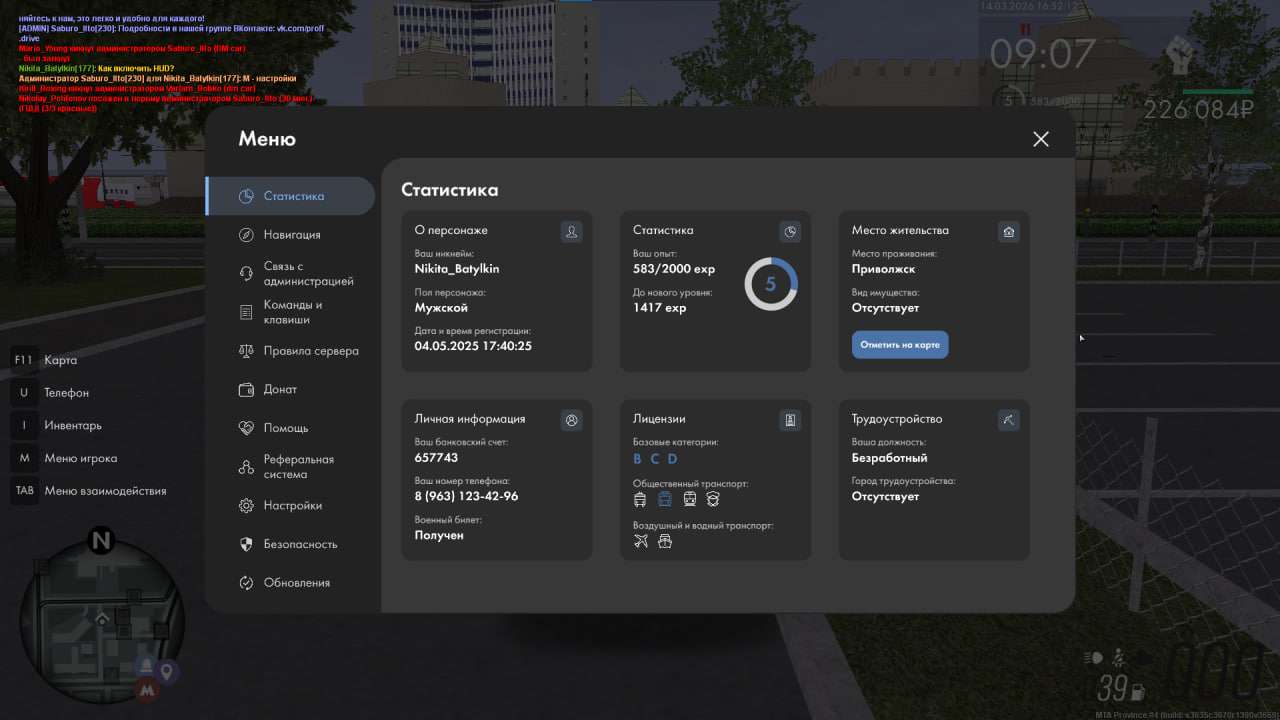Click the Настройки gear icon

click(x=246, y=506)
